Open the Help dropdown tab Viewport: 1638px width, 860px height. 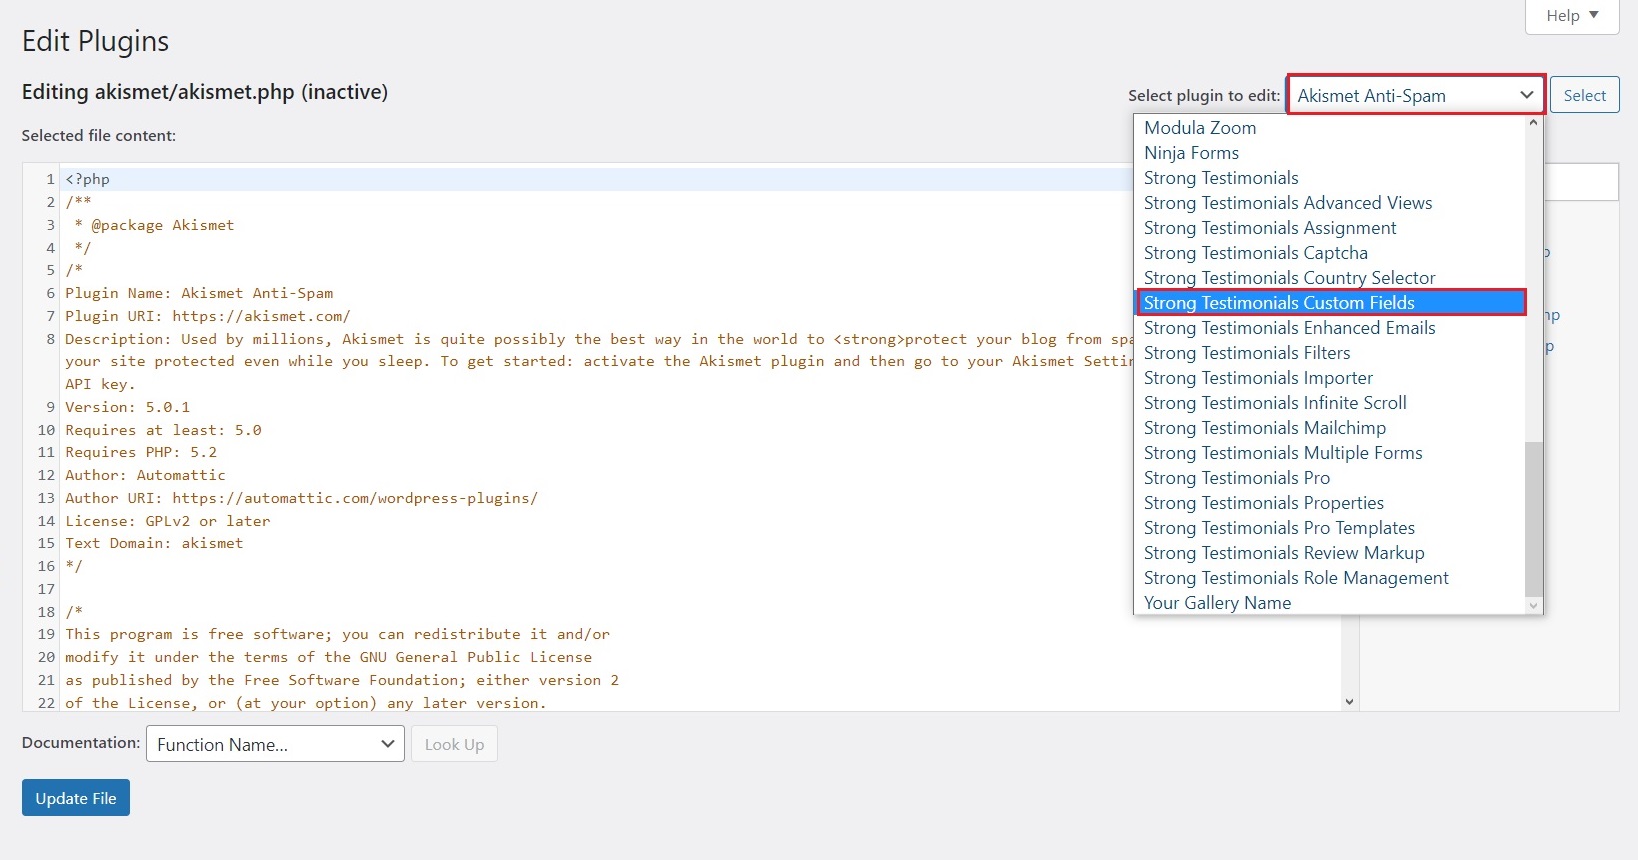(1571, 16)
